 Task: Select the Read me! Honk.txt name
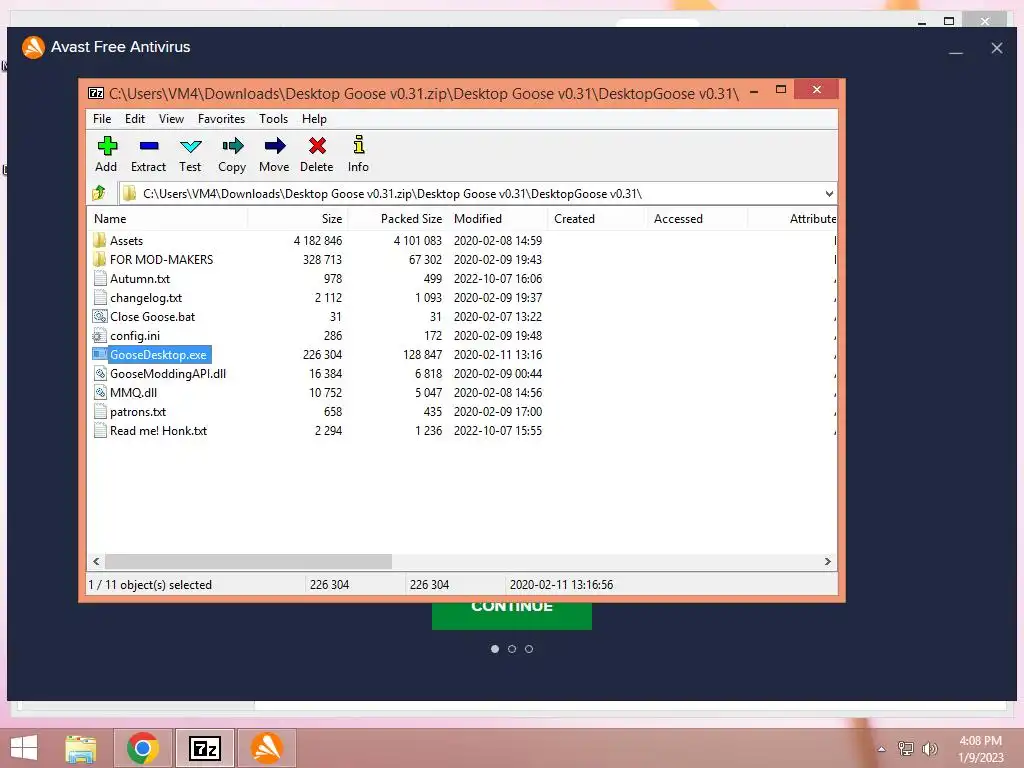[159, 430]
